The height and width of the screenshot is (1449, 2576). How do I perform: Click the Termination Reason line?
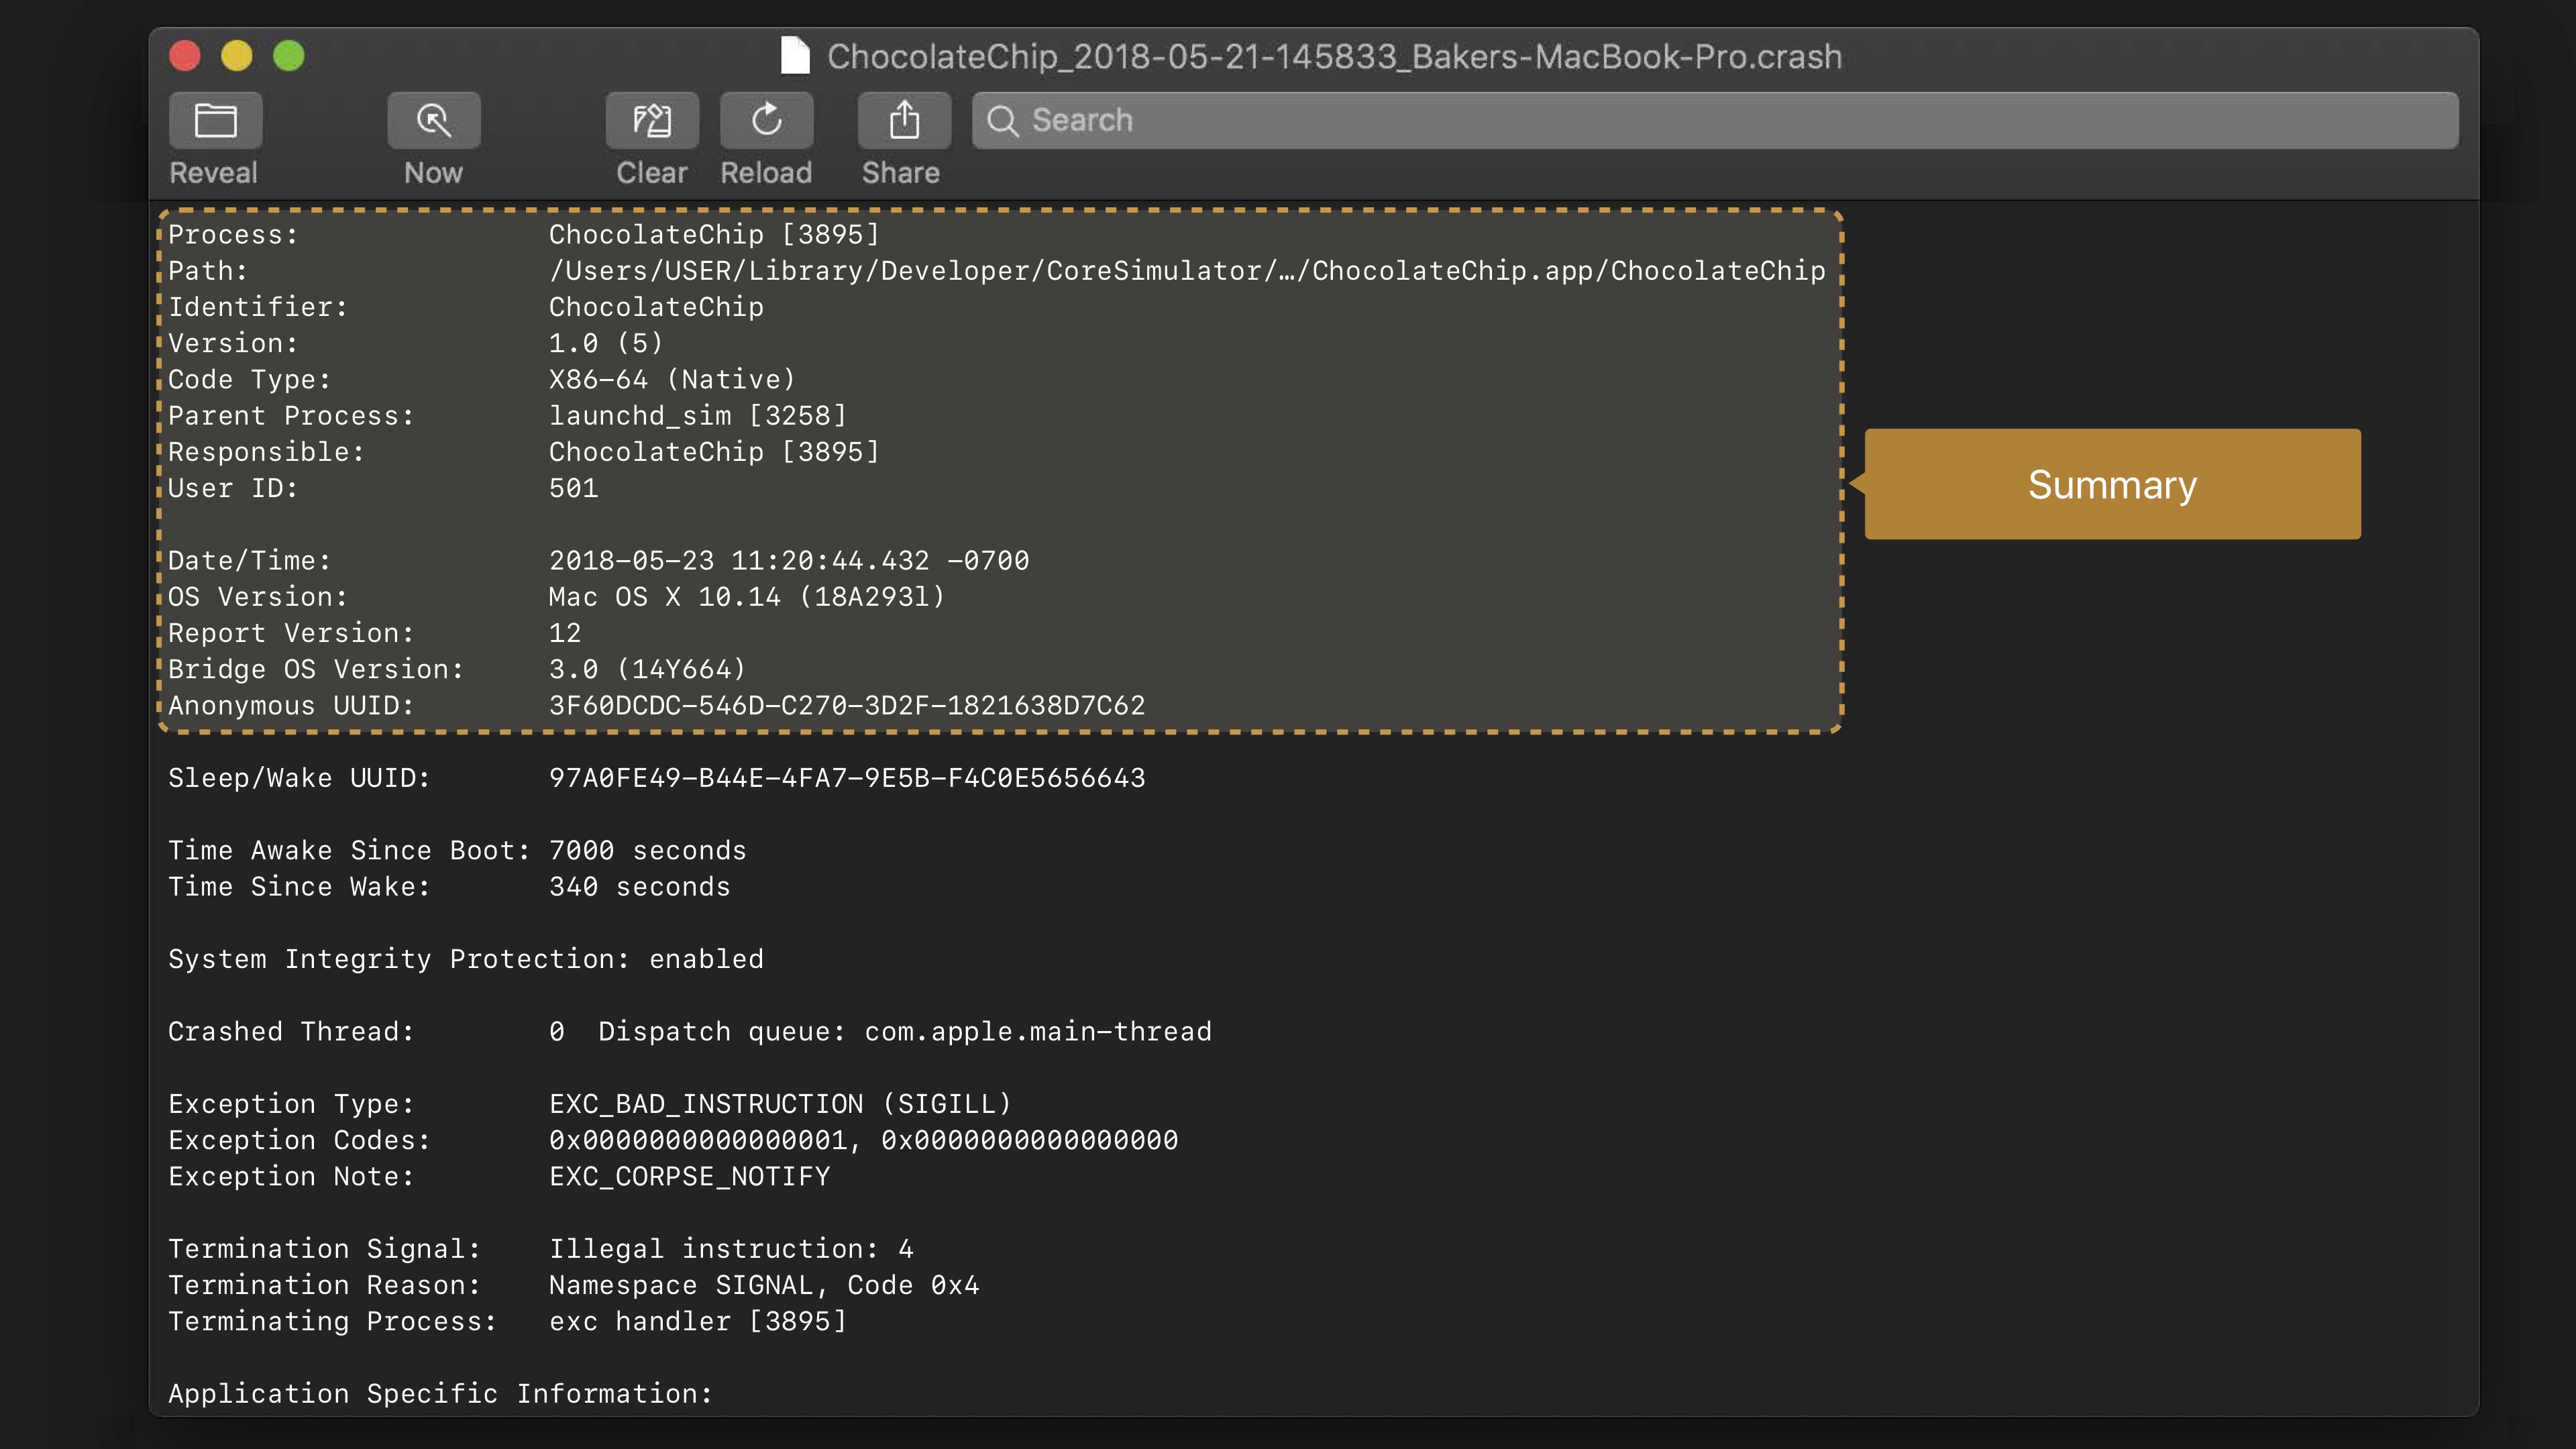click(x=574, y=1285)
